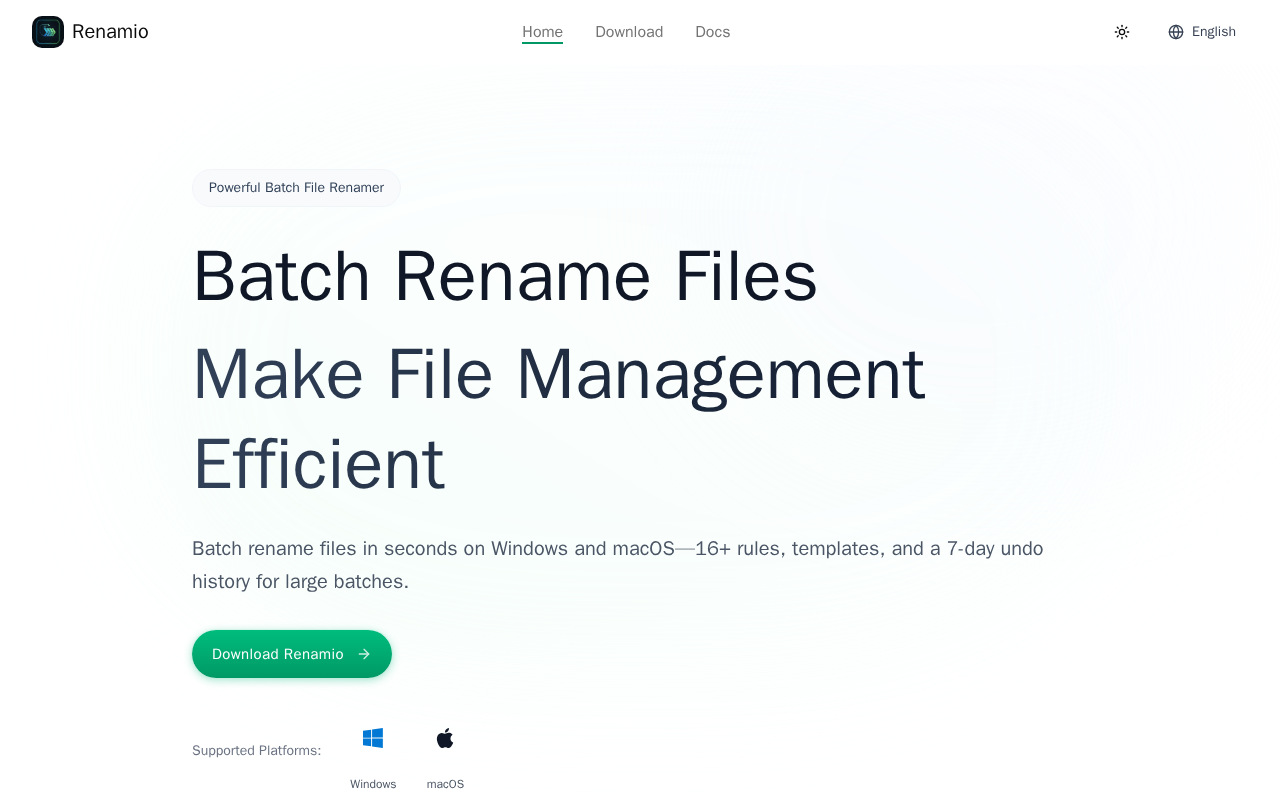Click the Renamio brand name

click(110, 32)
